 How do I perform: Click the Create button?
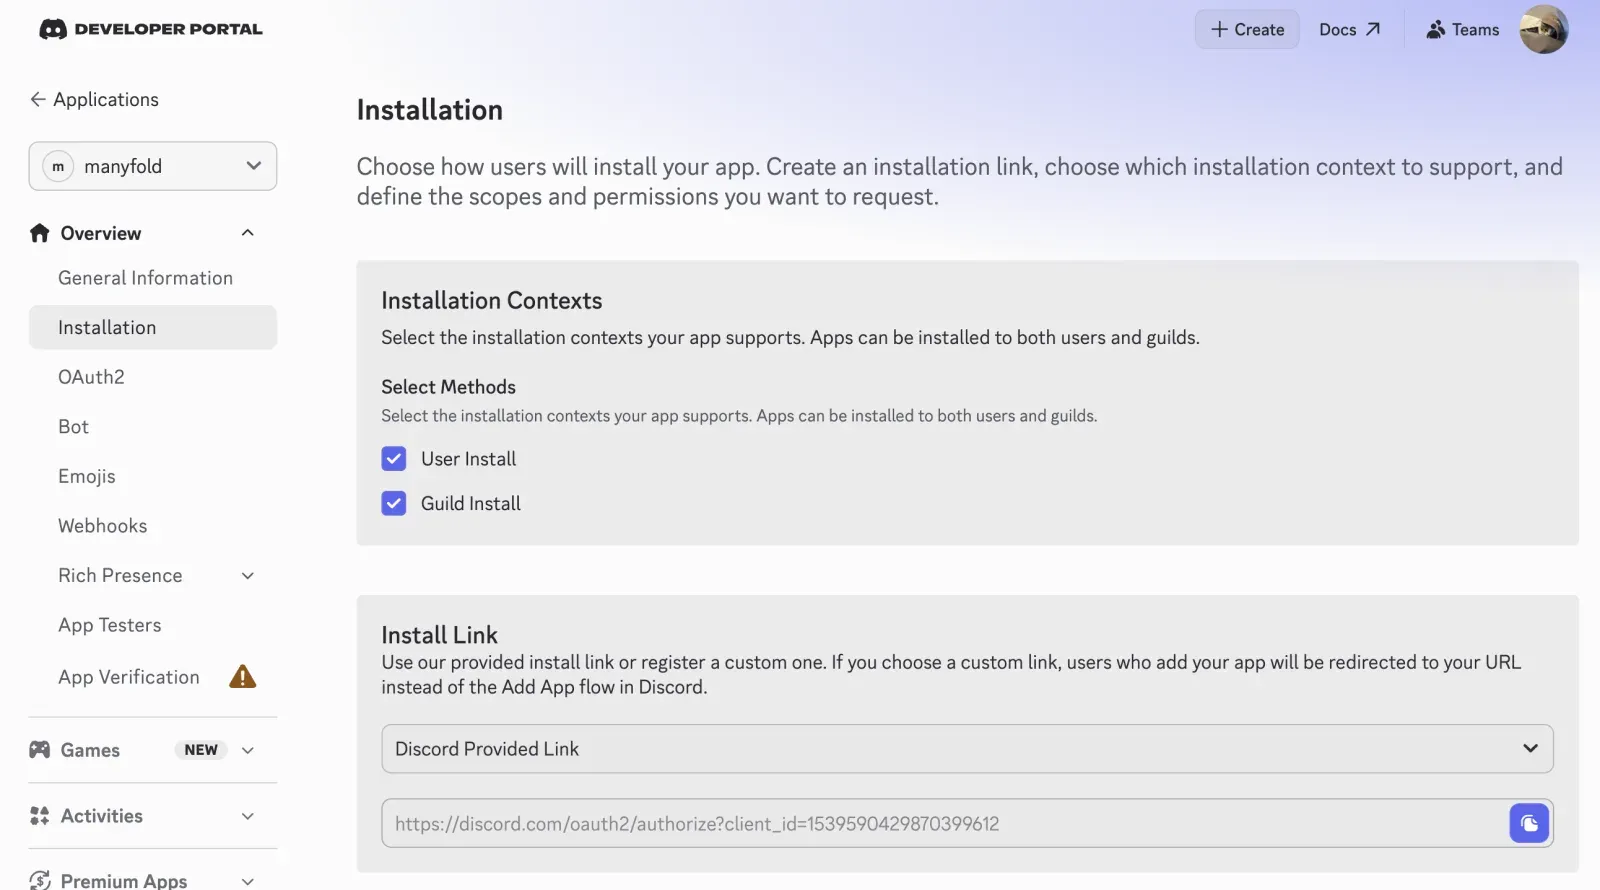[x=1247, y=29]
